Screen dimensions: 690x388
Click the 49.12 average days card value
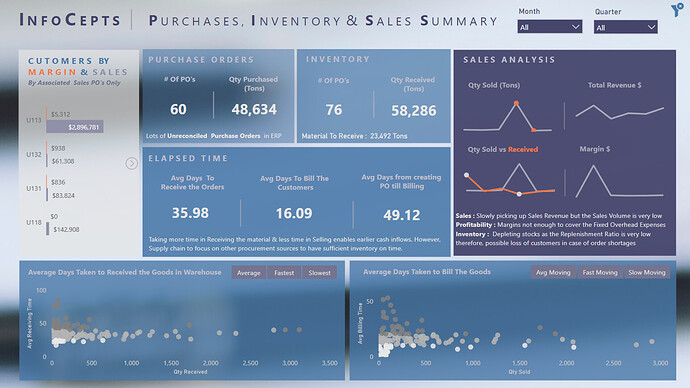401,215
